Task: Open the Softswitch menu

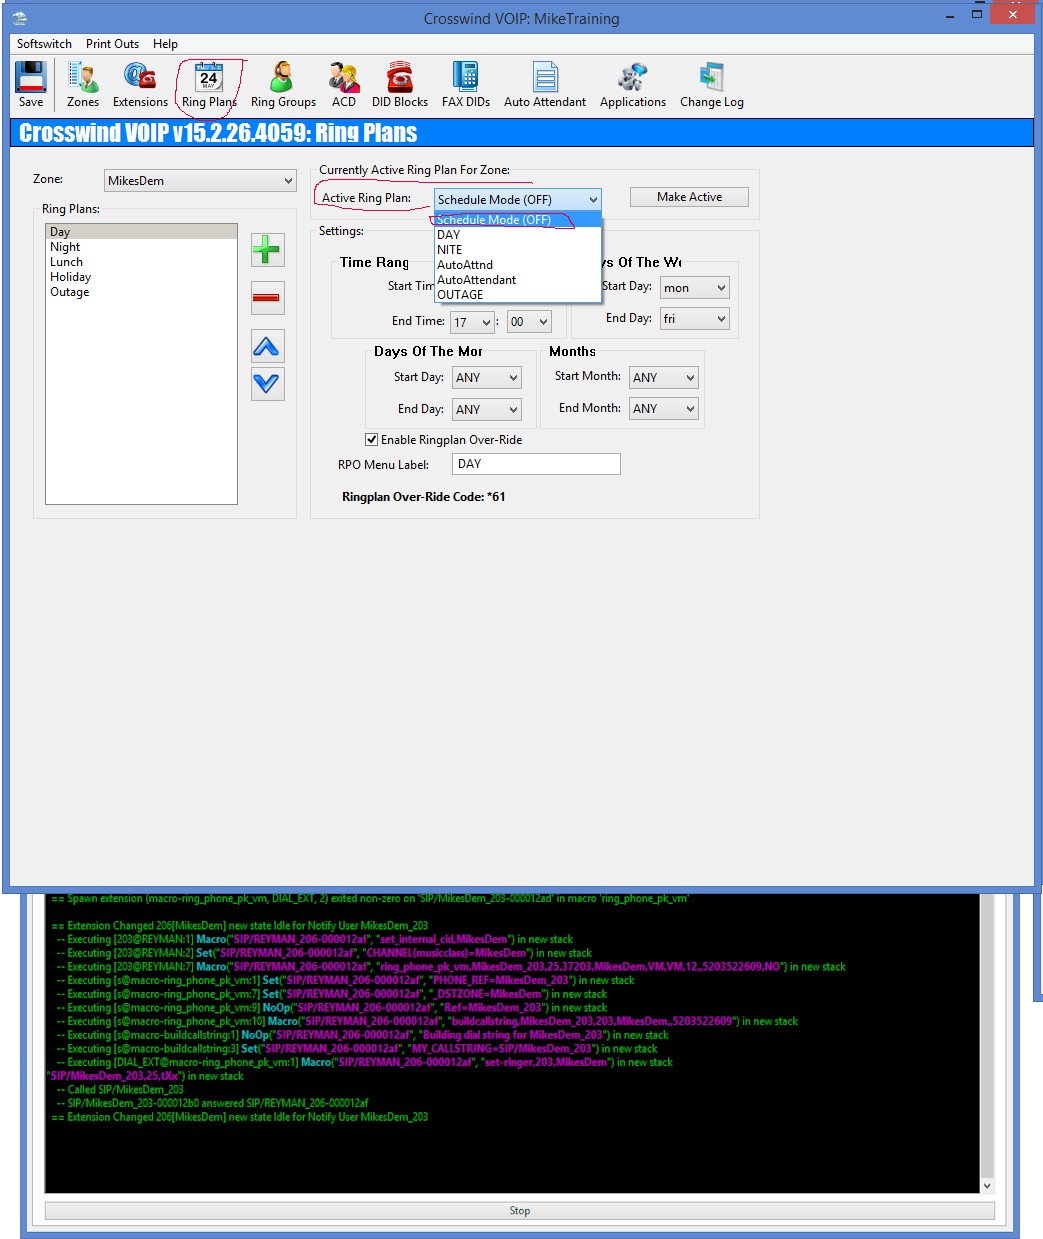Action: (44, 44)
